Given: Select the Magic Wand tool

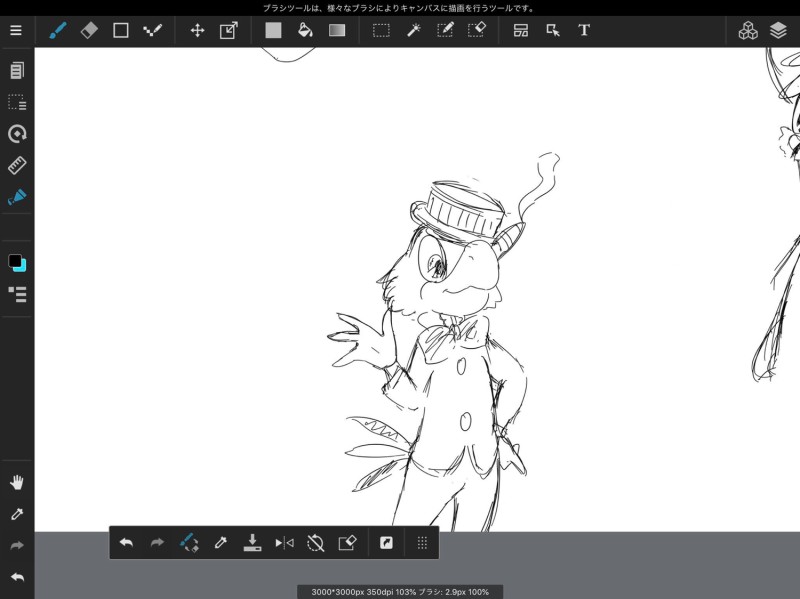Looking at the screenshot, I should point(413,31).
